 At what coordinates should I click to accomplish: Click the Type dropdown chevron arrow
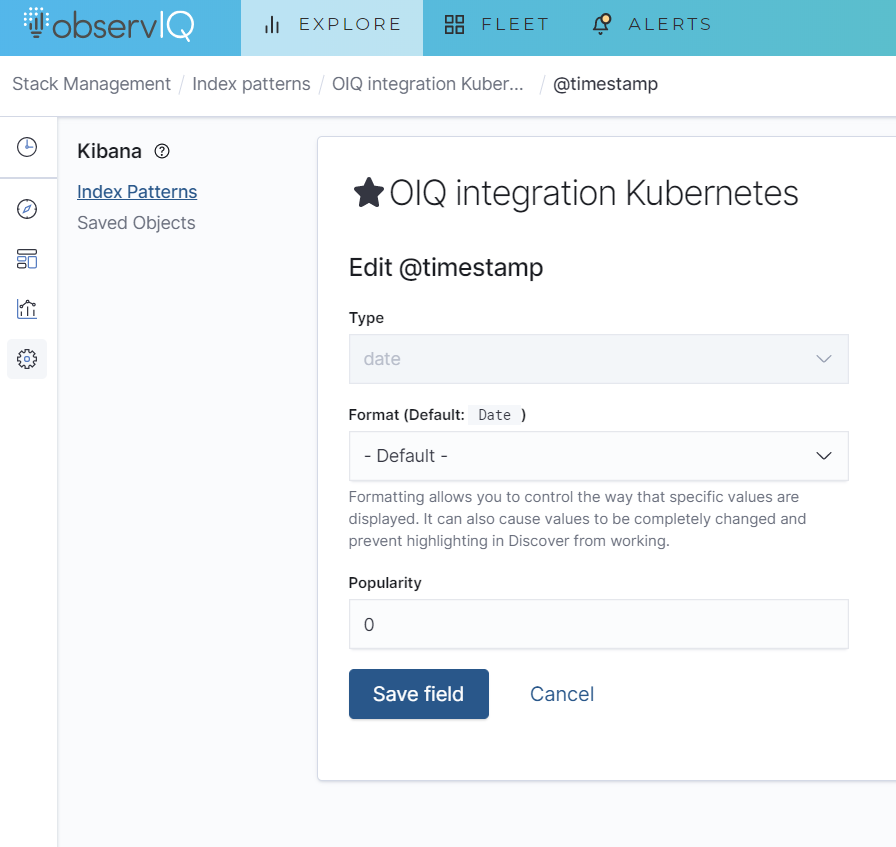[823, 359]
